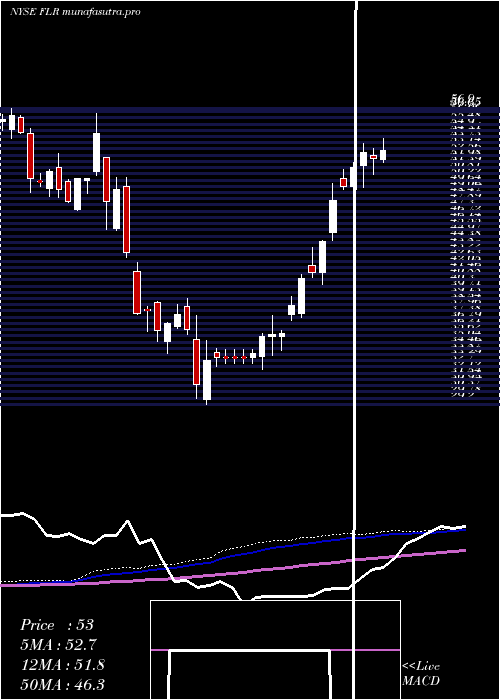Click the NYSE FLR chart title text
This screenshot has width=500, height=700.
pyautogui.click(x=75, y=12)
